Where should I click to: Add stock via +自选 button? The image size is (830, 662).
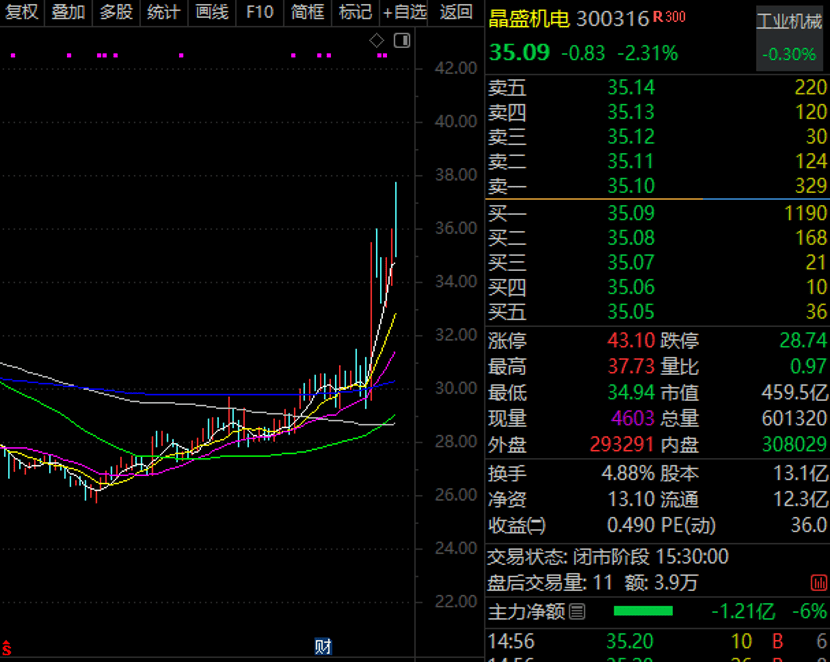405,12
